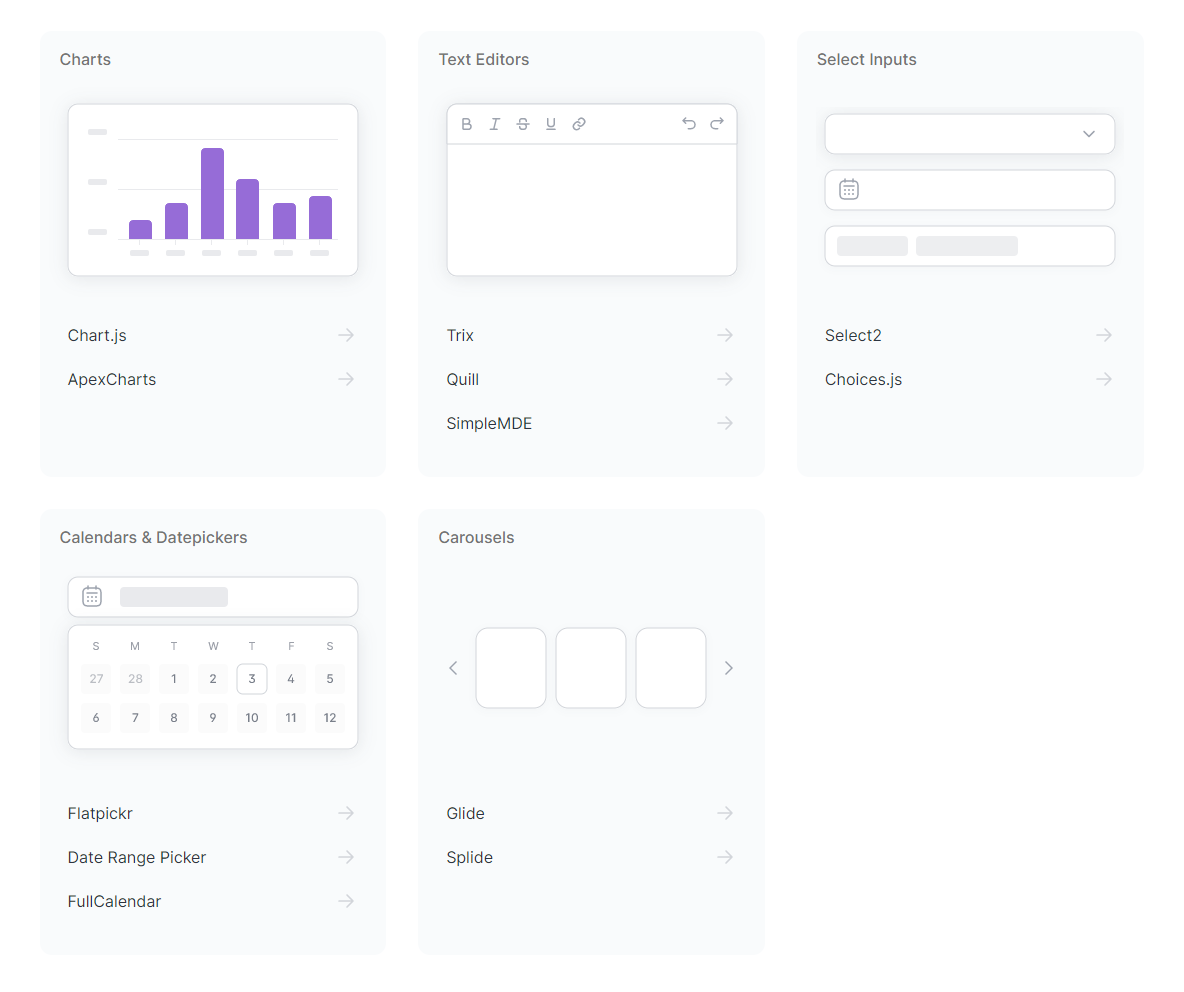This screenshot has height=992, width=1184.
Task: Select day 28 in the calendar preview
Action: click(135, 679)
